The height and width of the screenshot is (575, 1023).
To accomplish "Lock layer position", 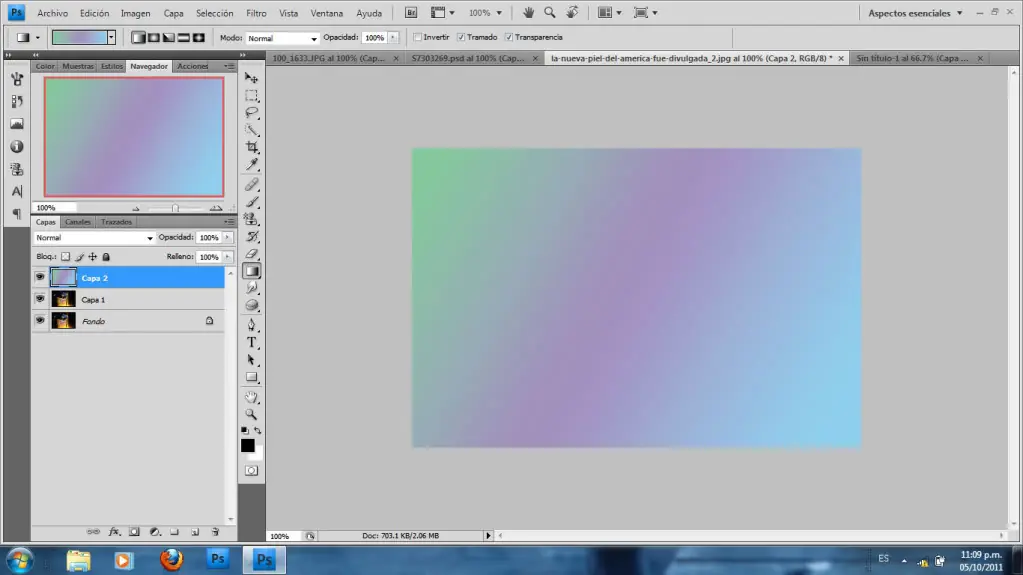I will point(93,256).
